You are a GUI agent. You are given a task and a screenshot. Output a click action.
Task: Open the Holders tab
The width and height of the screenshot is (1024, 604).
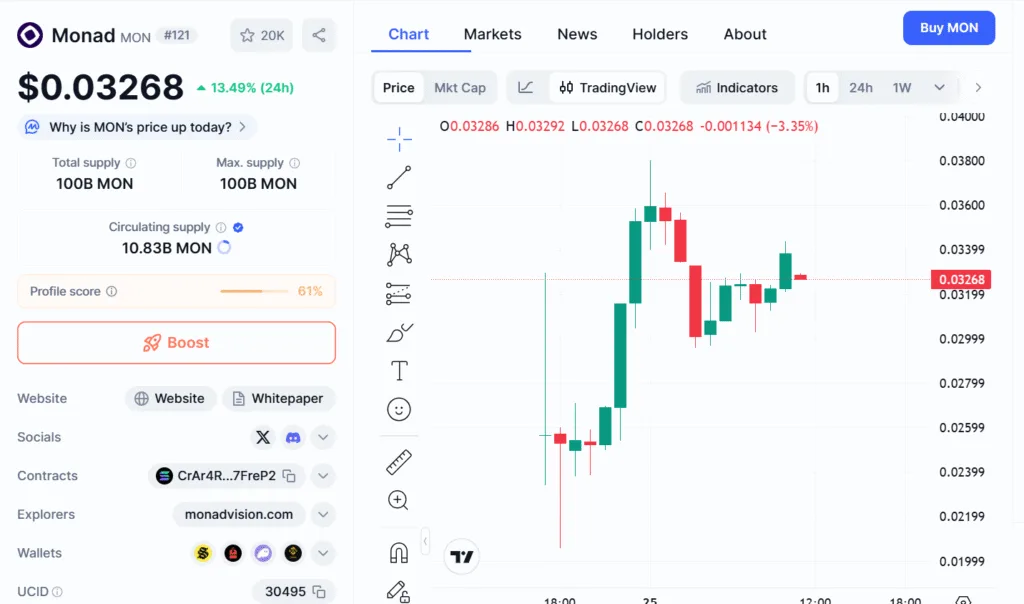(x=659, y=33)
